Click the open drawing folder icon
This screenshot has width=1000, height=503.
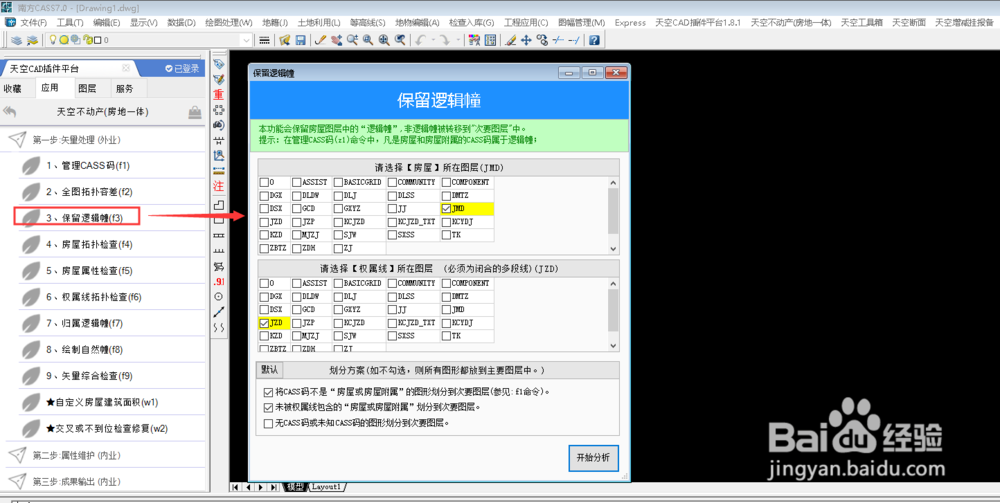(x=285, y=40)
